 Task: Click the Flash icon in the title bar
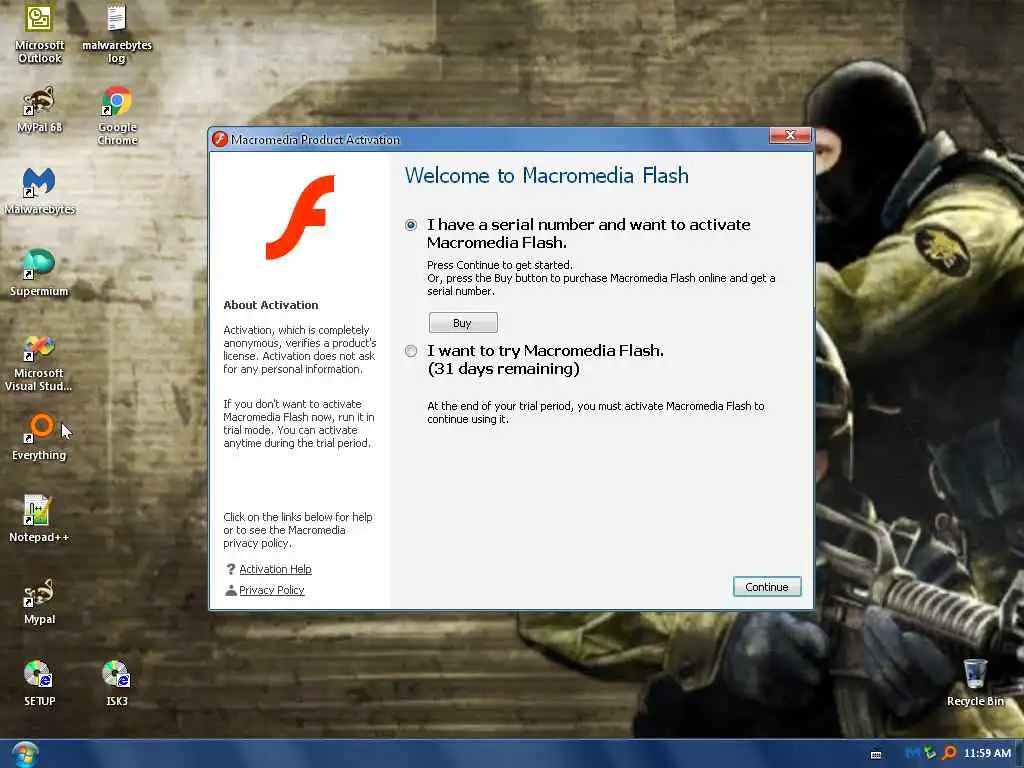pos(220,139)
